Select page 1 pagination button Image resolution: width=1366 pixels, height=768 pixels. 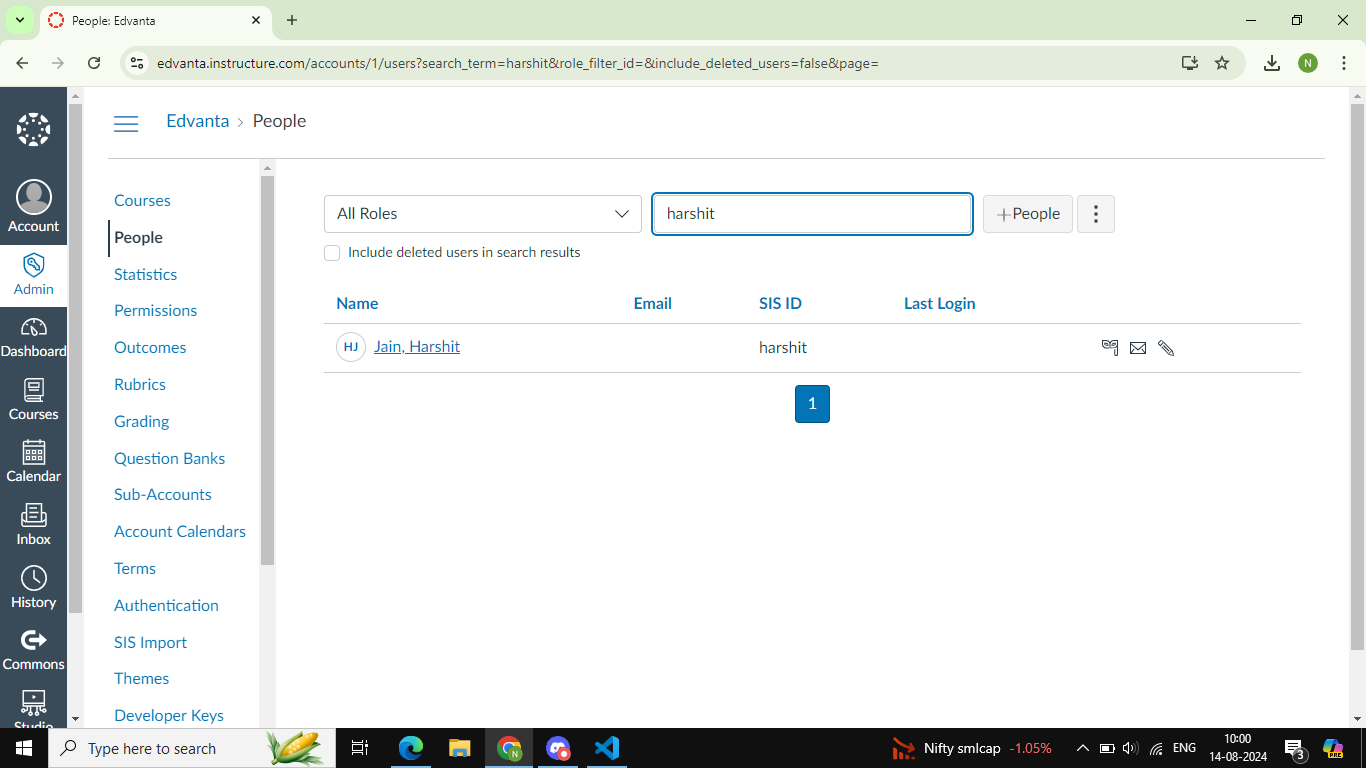tap(812, 404)
